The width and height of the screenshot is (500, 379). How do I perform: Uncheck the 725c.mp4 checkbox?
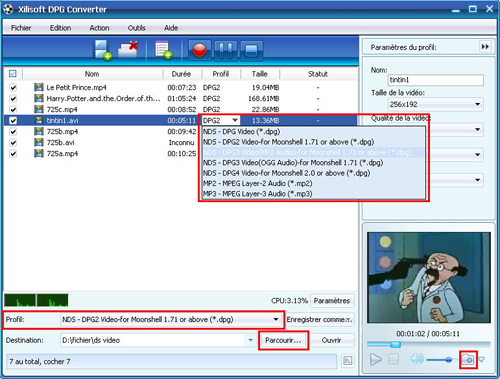tap(13, 110)
